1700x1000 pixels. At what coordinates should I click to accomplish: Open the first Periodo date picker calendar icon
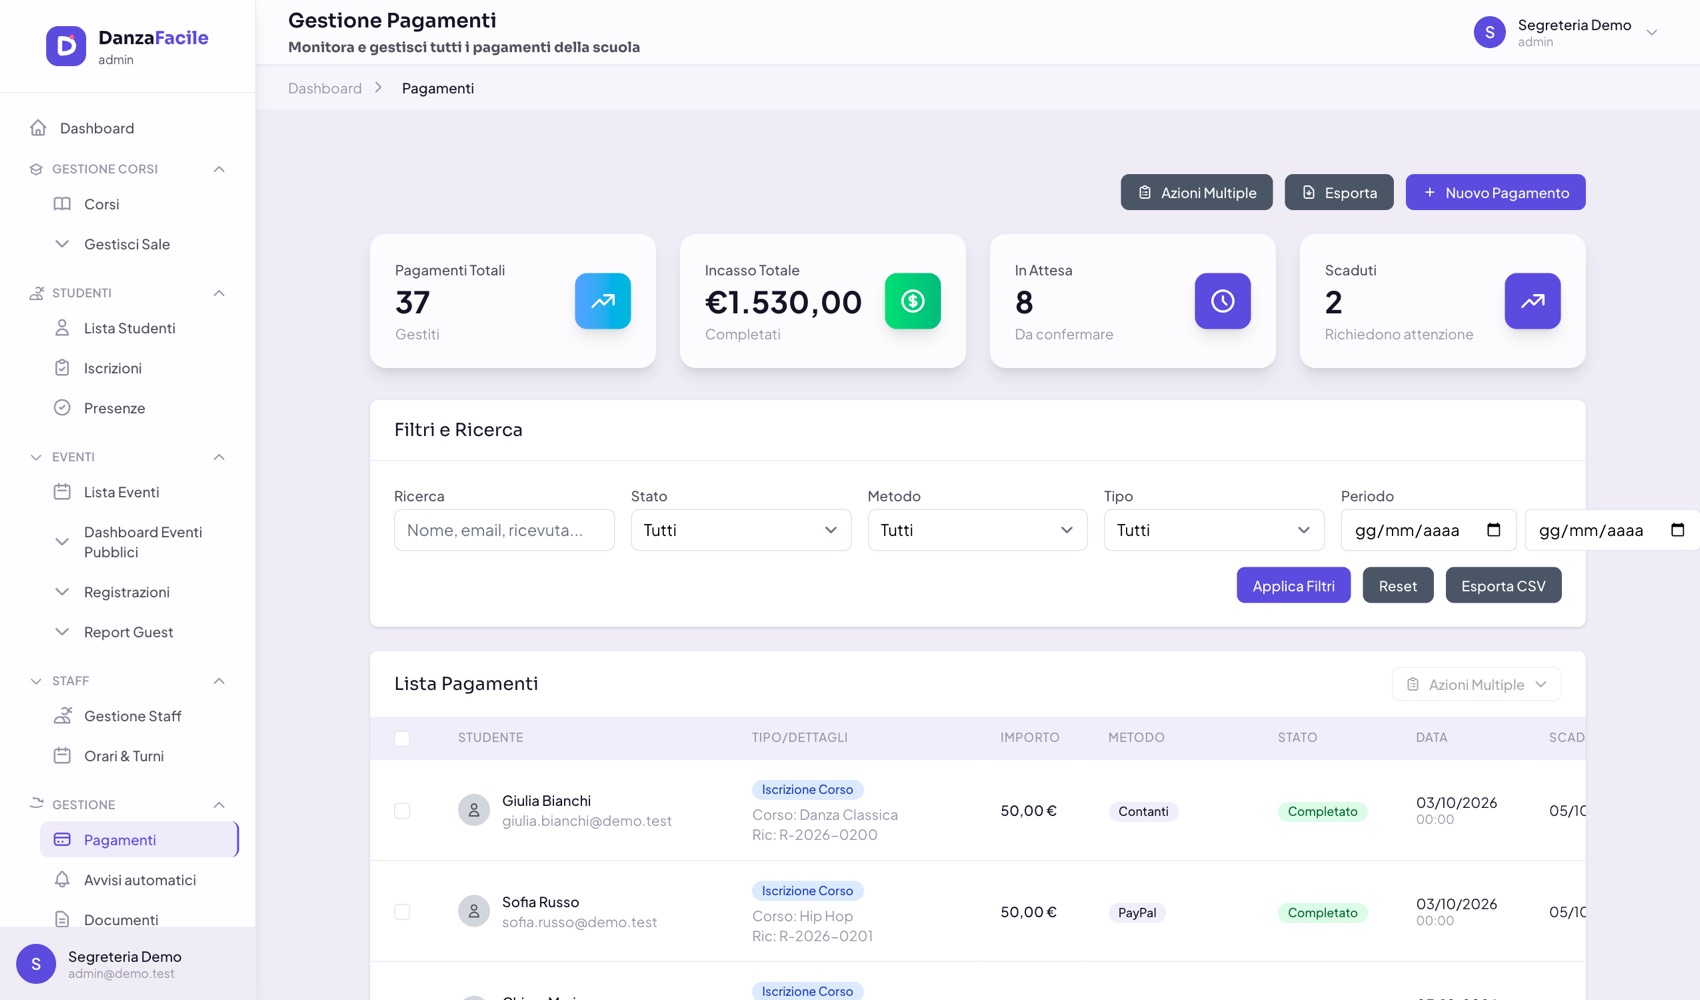click(x=1494, y=530)
